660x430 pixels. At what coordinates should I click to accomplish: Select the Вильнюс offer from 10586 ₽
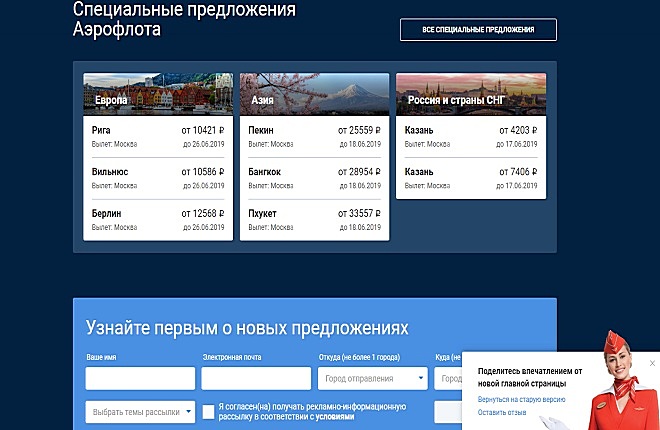158,178
